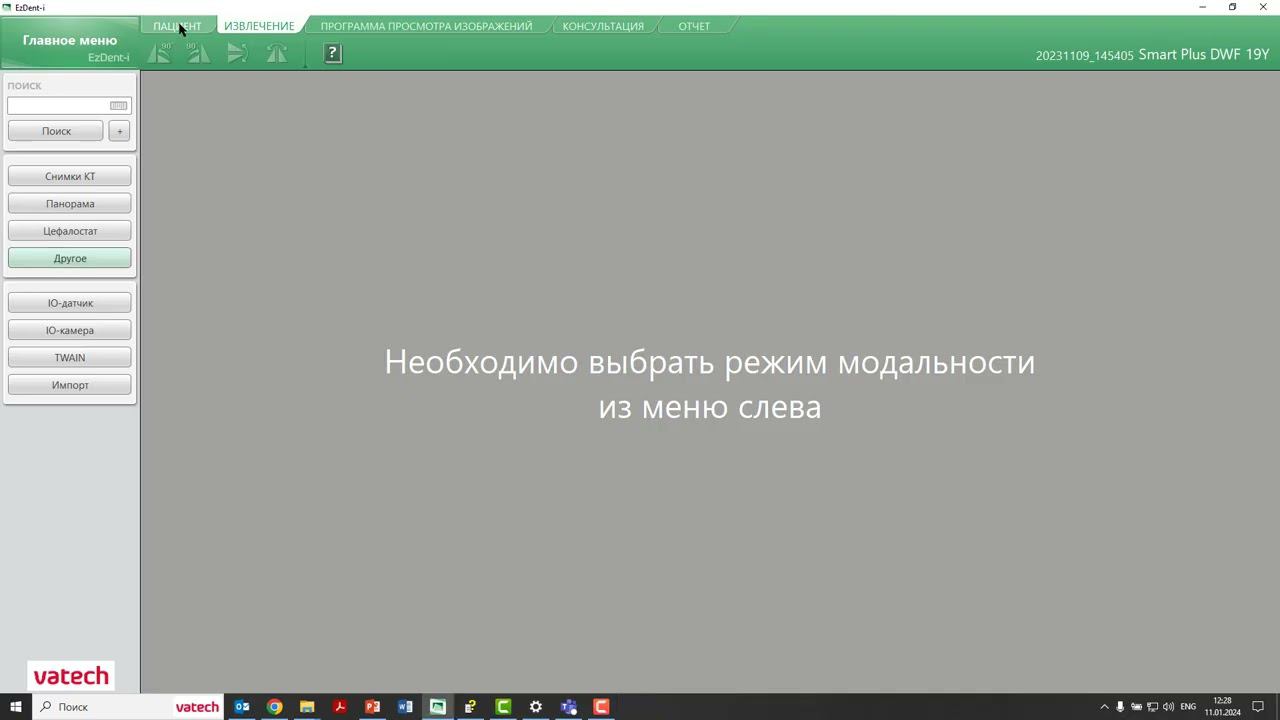Open ПРОГРАММА ПРОСМОТРА ИЗОБРАЖЕНИЙ tab
This screenshot has height=720, width=1280.
[x=426, y=26]
